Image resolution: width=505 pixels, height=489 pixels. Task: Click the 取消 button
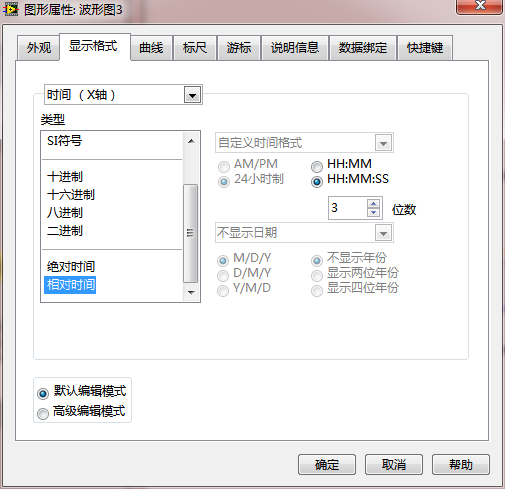pyautogui.click(x=394, y=464)
